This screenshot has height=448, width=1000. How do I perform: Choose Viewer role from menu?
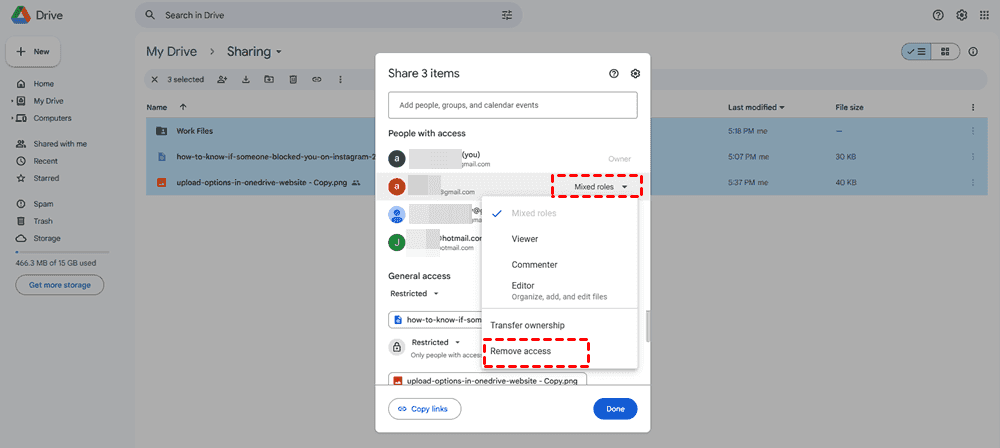tap(560, 239)
